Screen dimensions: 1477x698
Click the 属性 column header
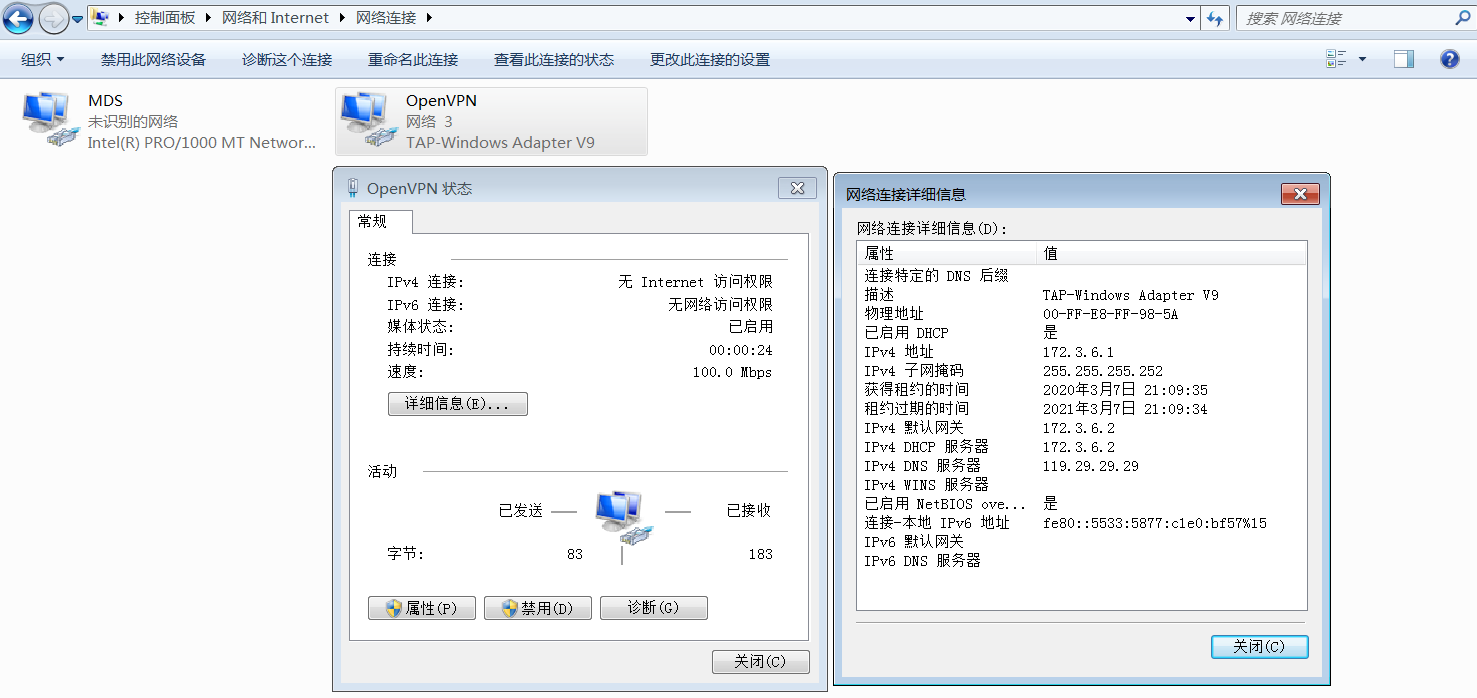tap(947, 254)
